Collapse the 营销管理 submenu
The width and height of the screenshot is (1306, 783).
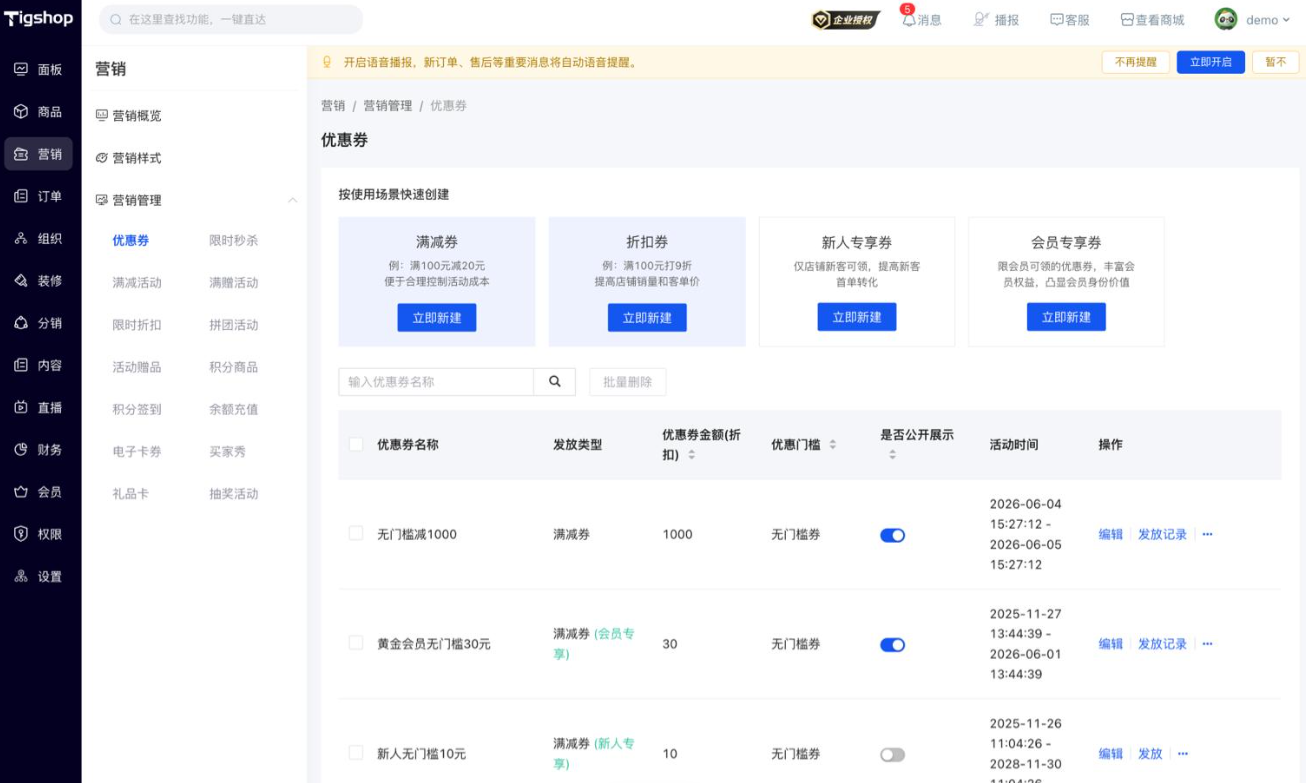(x=293, y=201)
